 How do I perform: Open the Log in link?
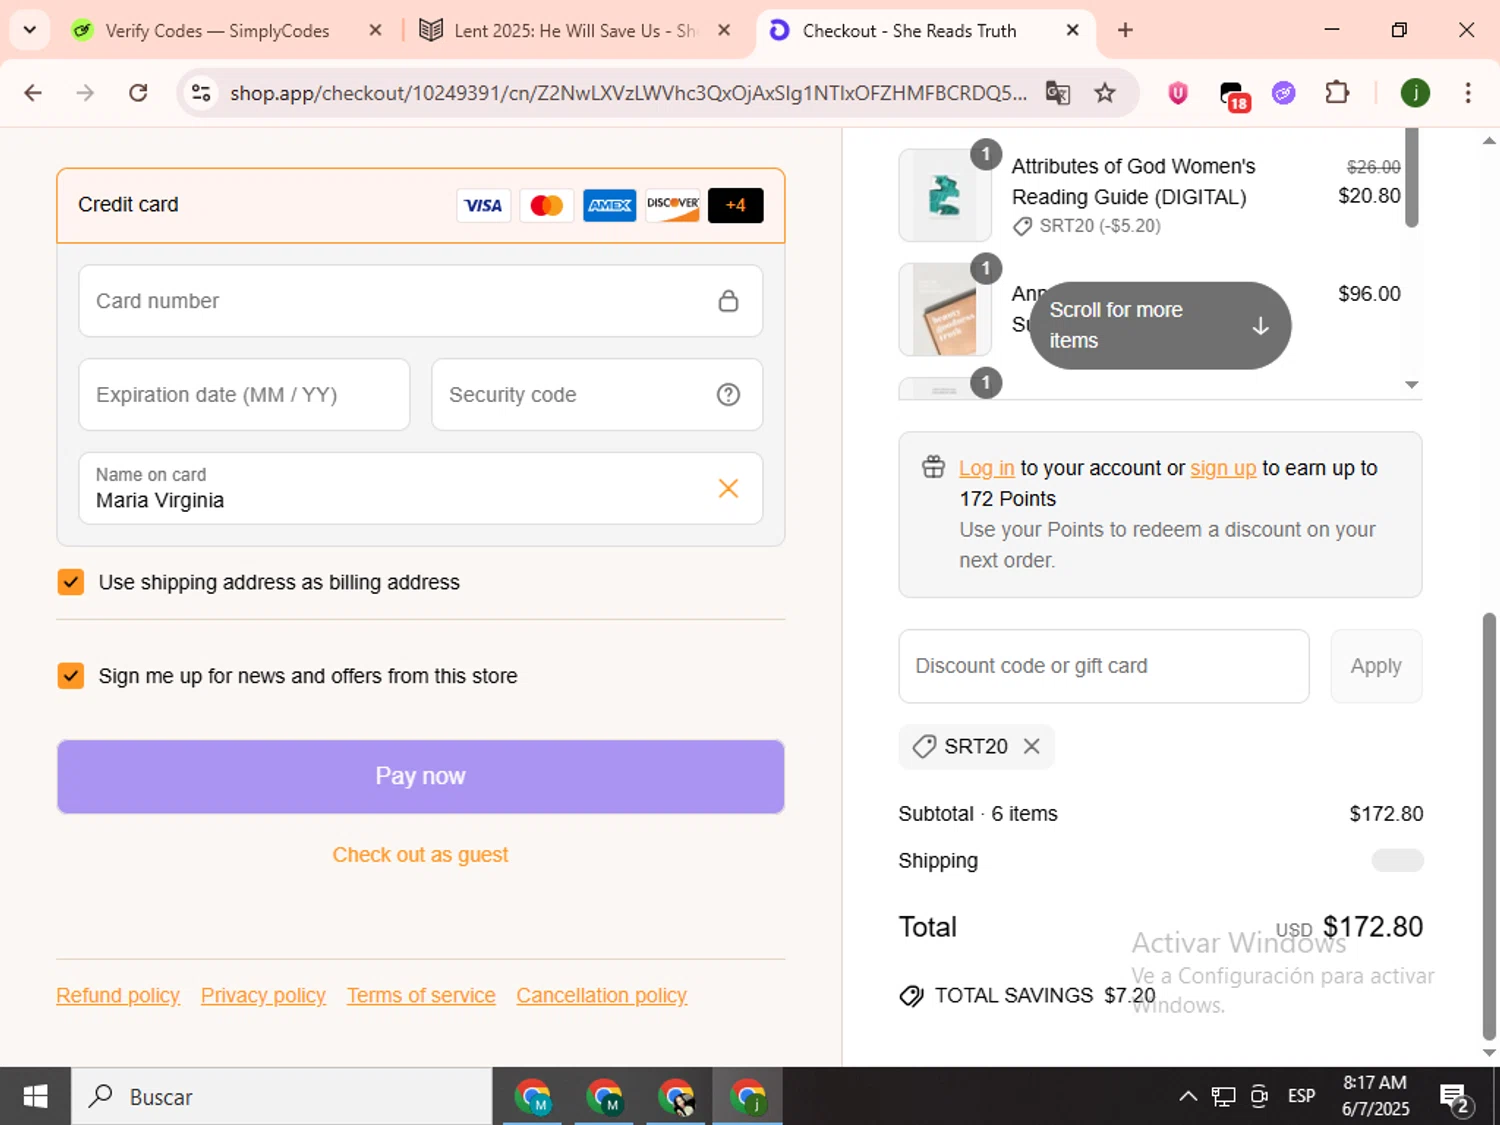tap(987, 468)
